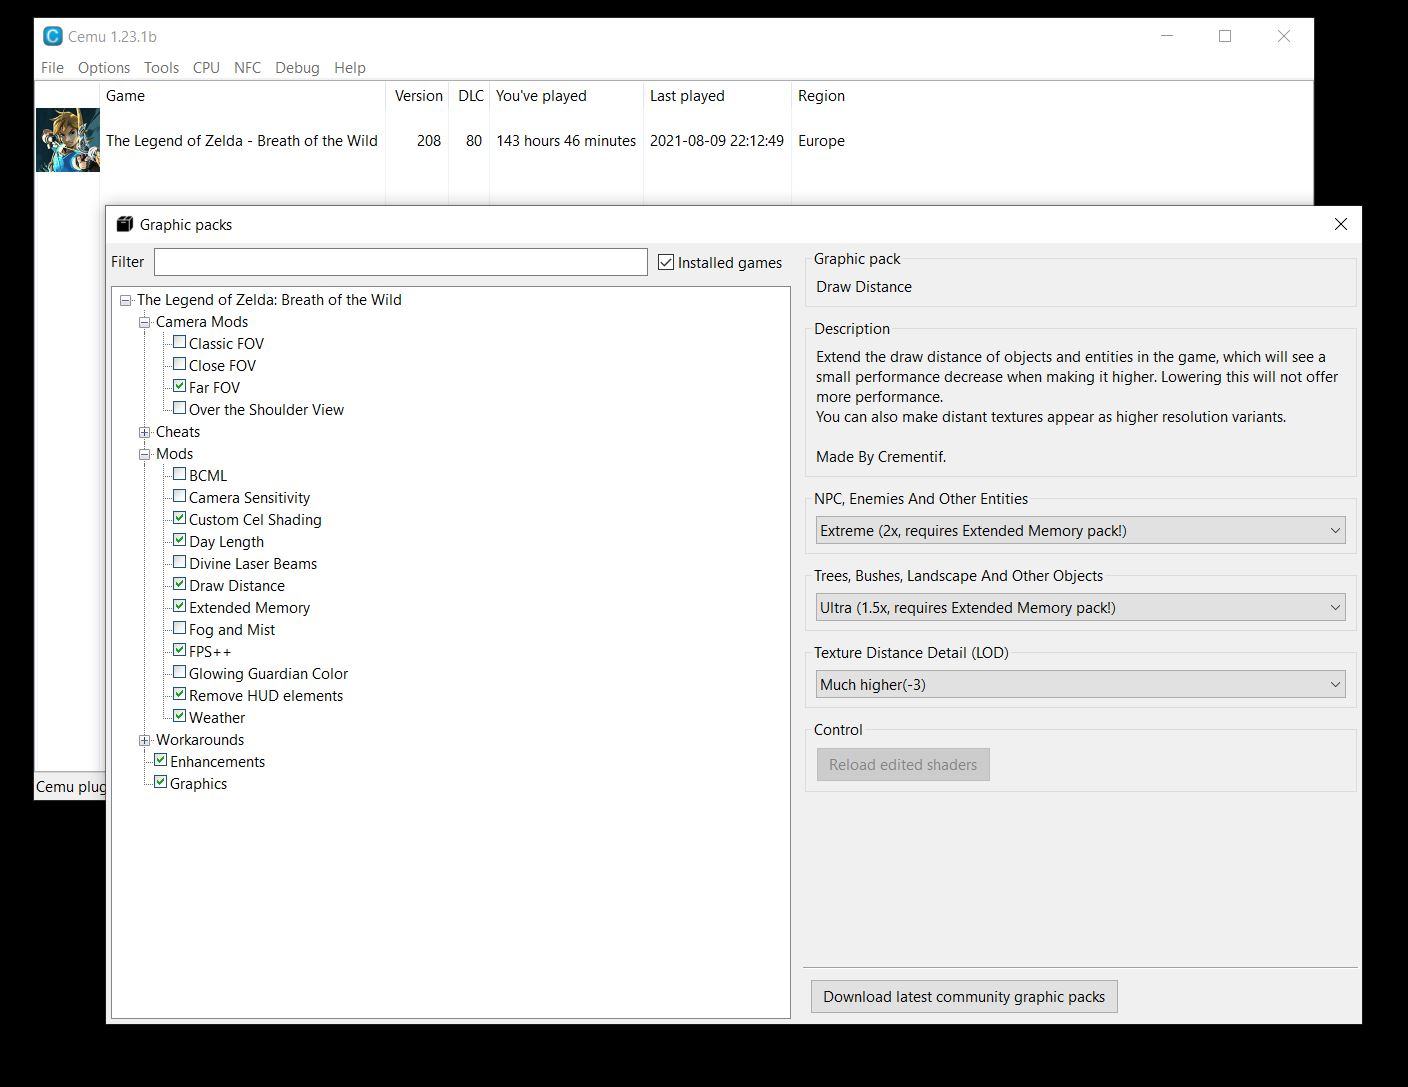This screenshot has width=1408, height=1087.
Task: Select the Draw Distance tree item label
Action: pos(237,586)
